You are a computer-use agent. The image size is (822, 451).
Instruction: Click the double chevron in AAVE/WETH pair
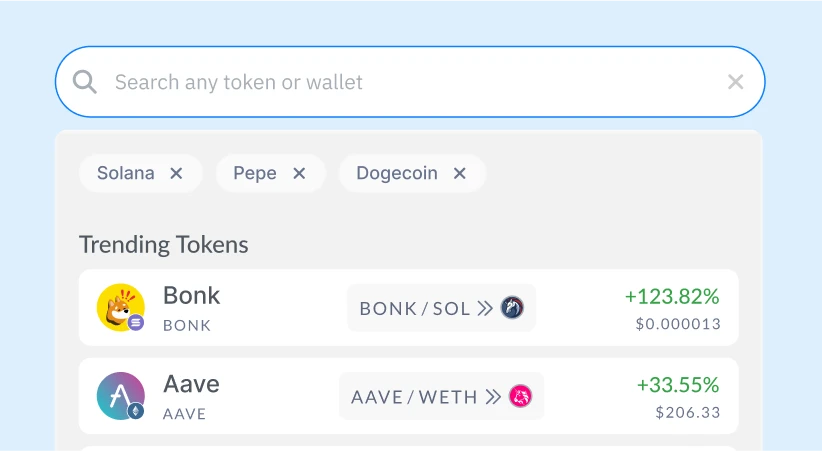pos(493,397)
